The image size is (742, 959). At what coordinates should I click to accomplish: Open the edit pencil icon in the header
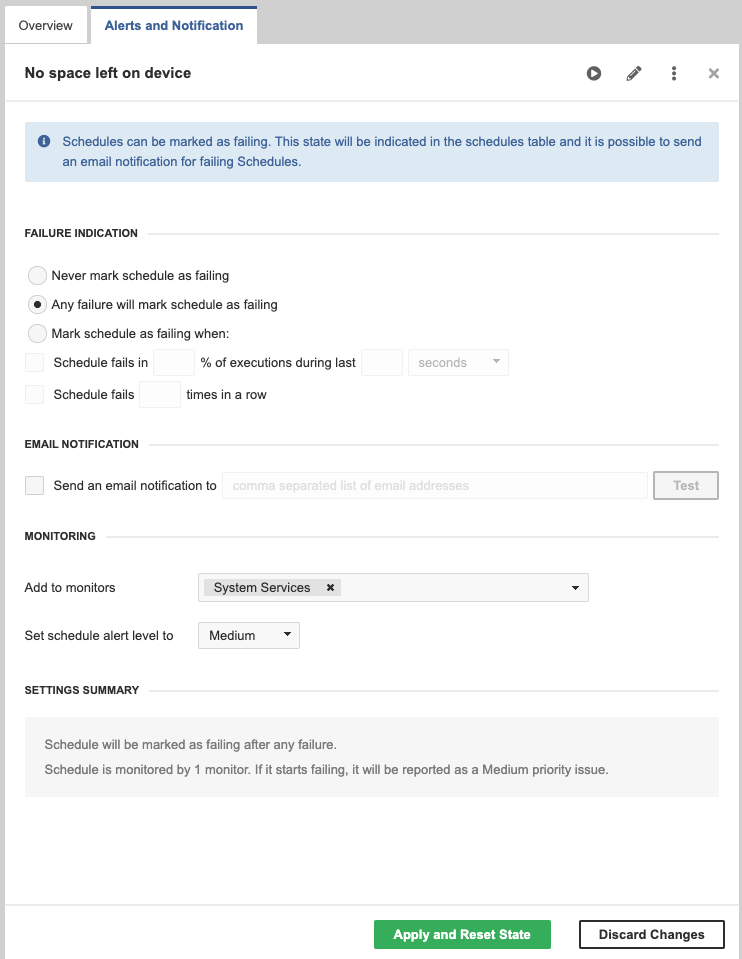pos(634,73)
